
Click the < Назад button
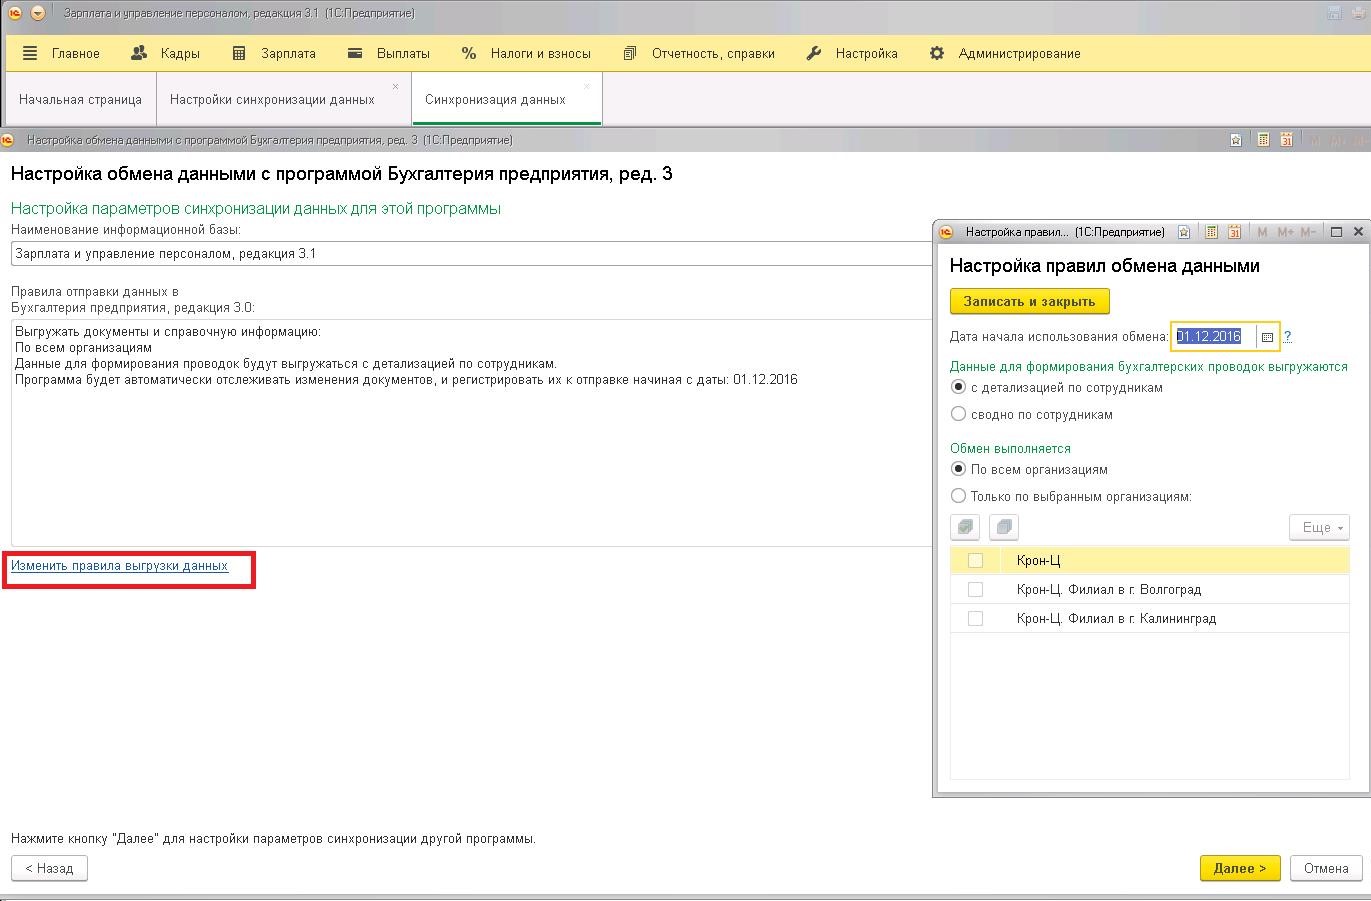tap(49, 868)
